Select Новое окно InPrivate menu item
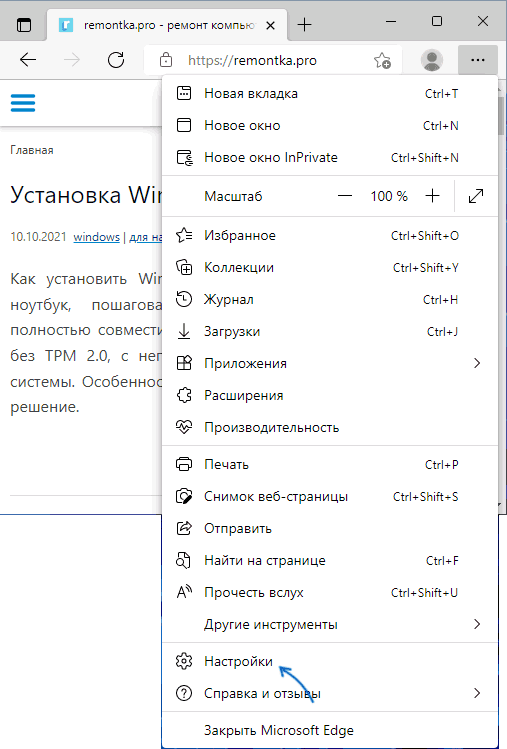The width and height of the screenshot is (507, 749). [x=330, y=158]
